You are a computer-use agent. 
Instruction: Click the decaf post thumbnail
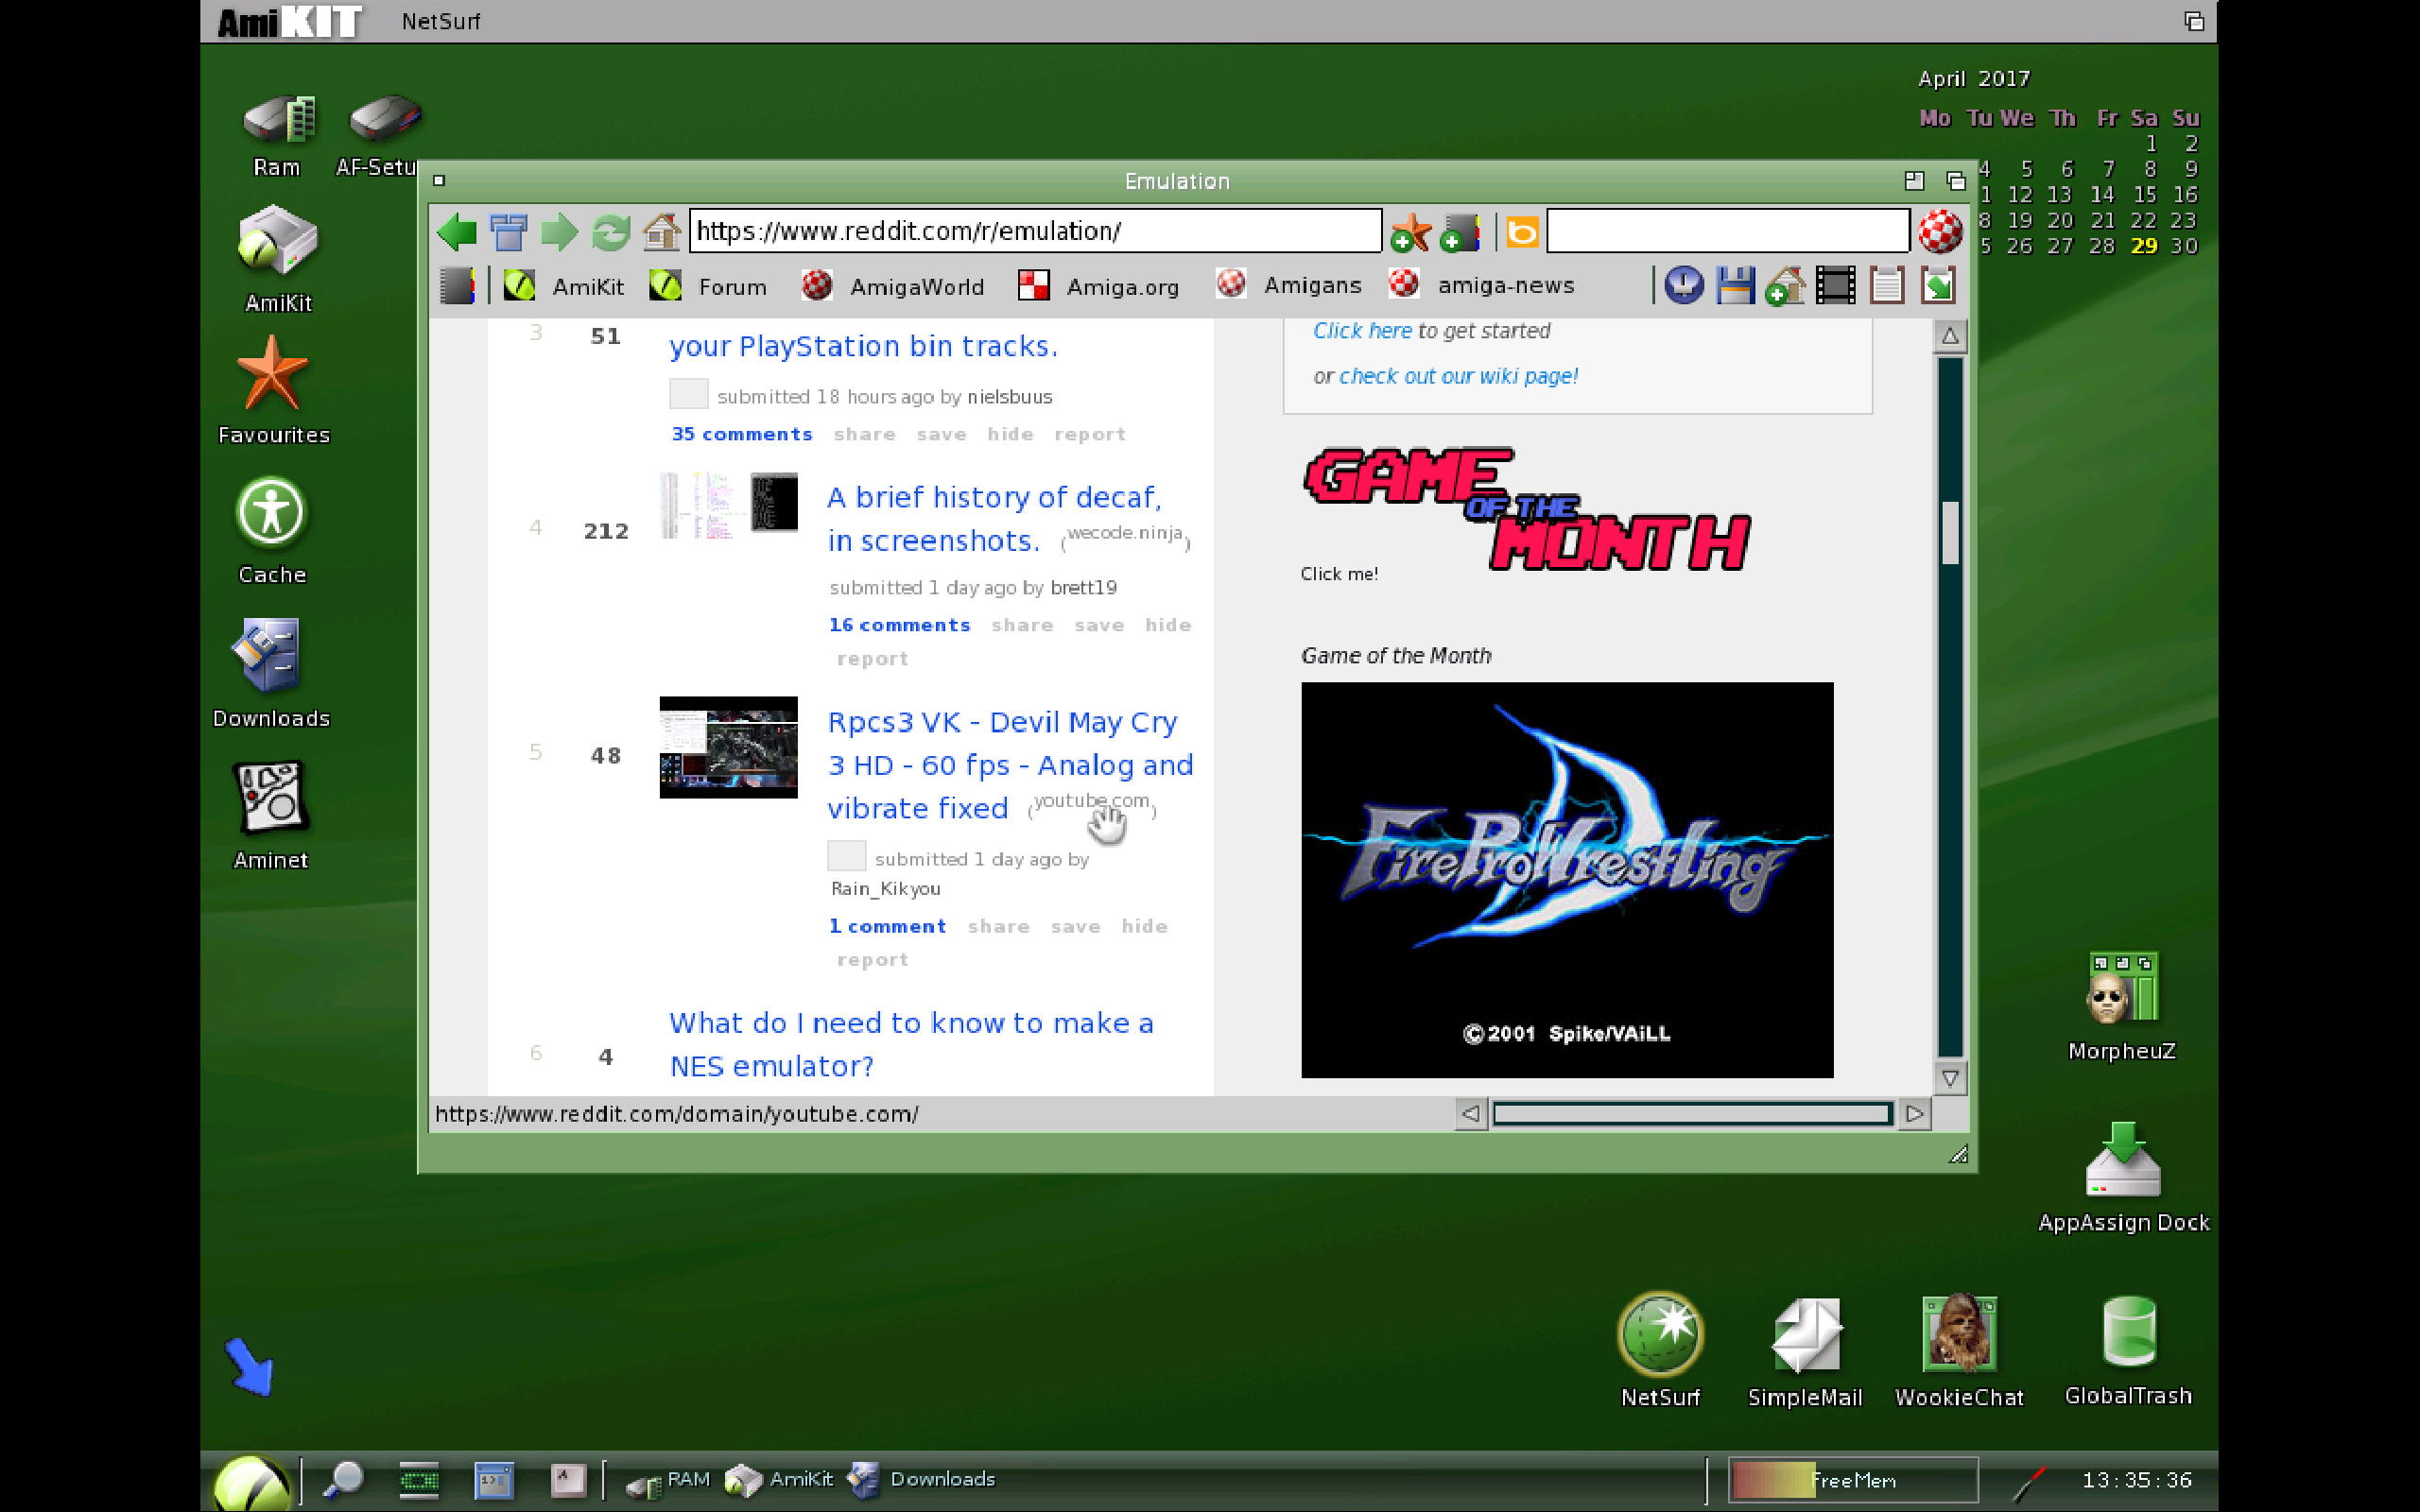[729, 505]
